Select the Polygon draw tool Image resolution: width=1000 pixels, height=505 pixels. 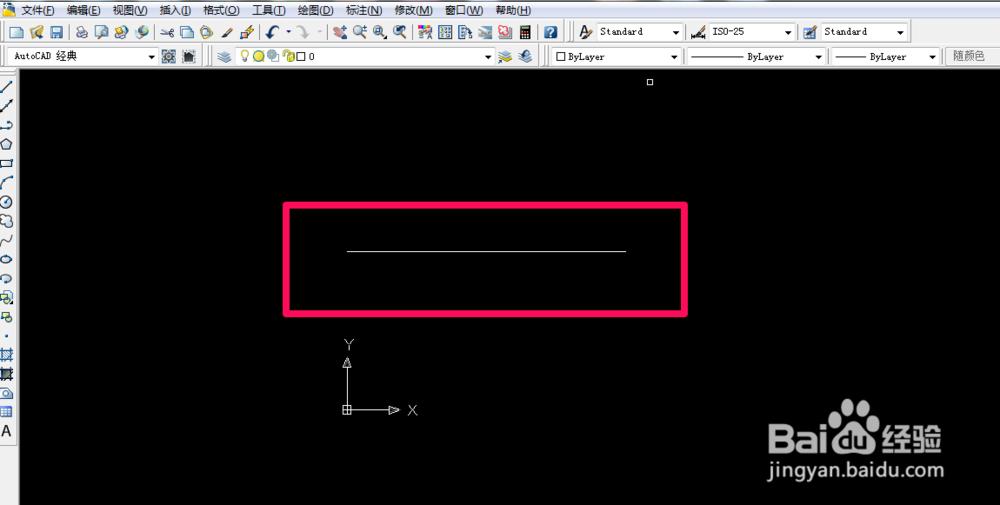click(6, 144)
